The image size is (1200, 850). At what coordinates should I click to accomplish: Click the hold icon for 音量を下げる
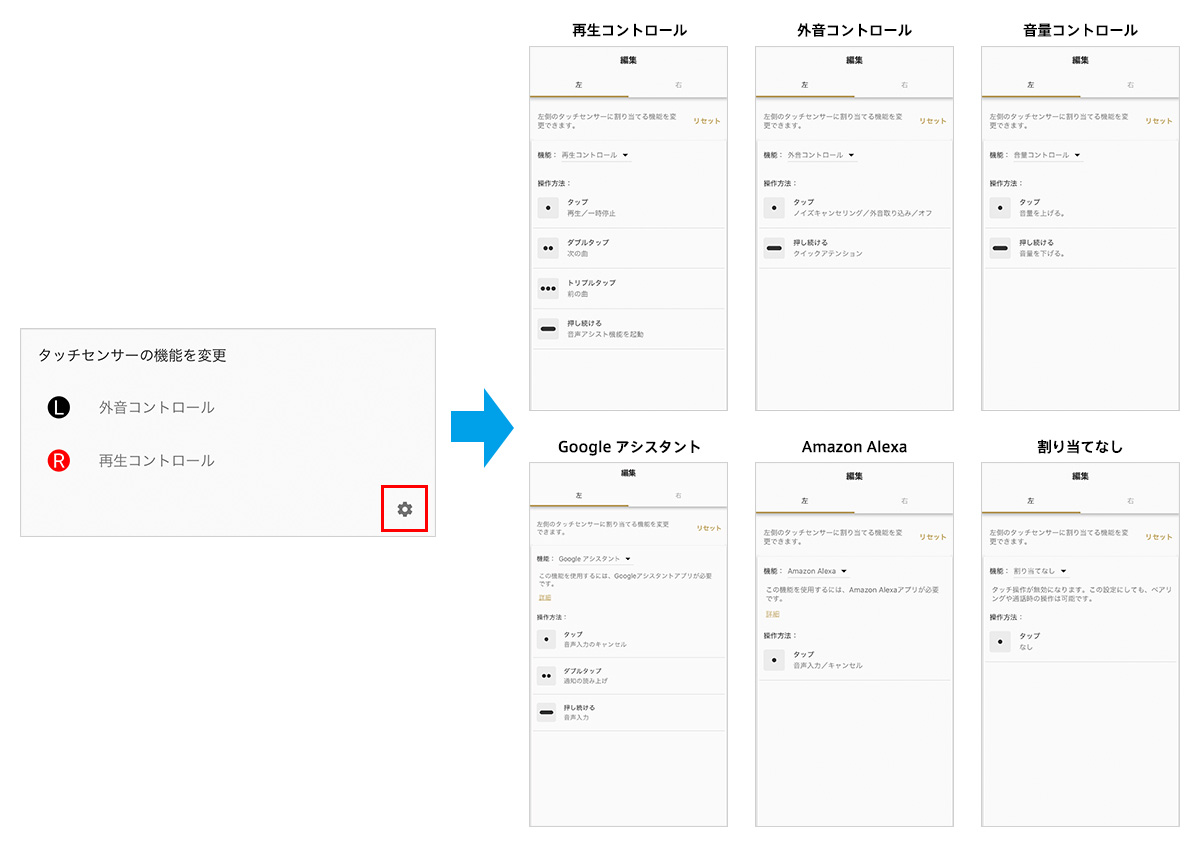1000,248
